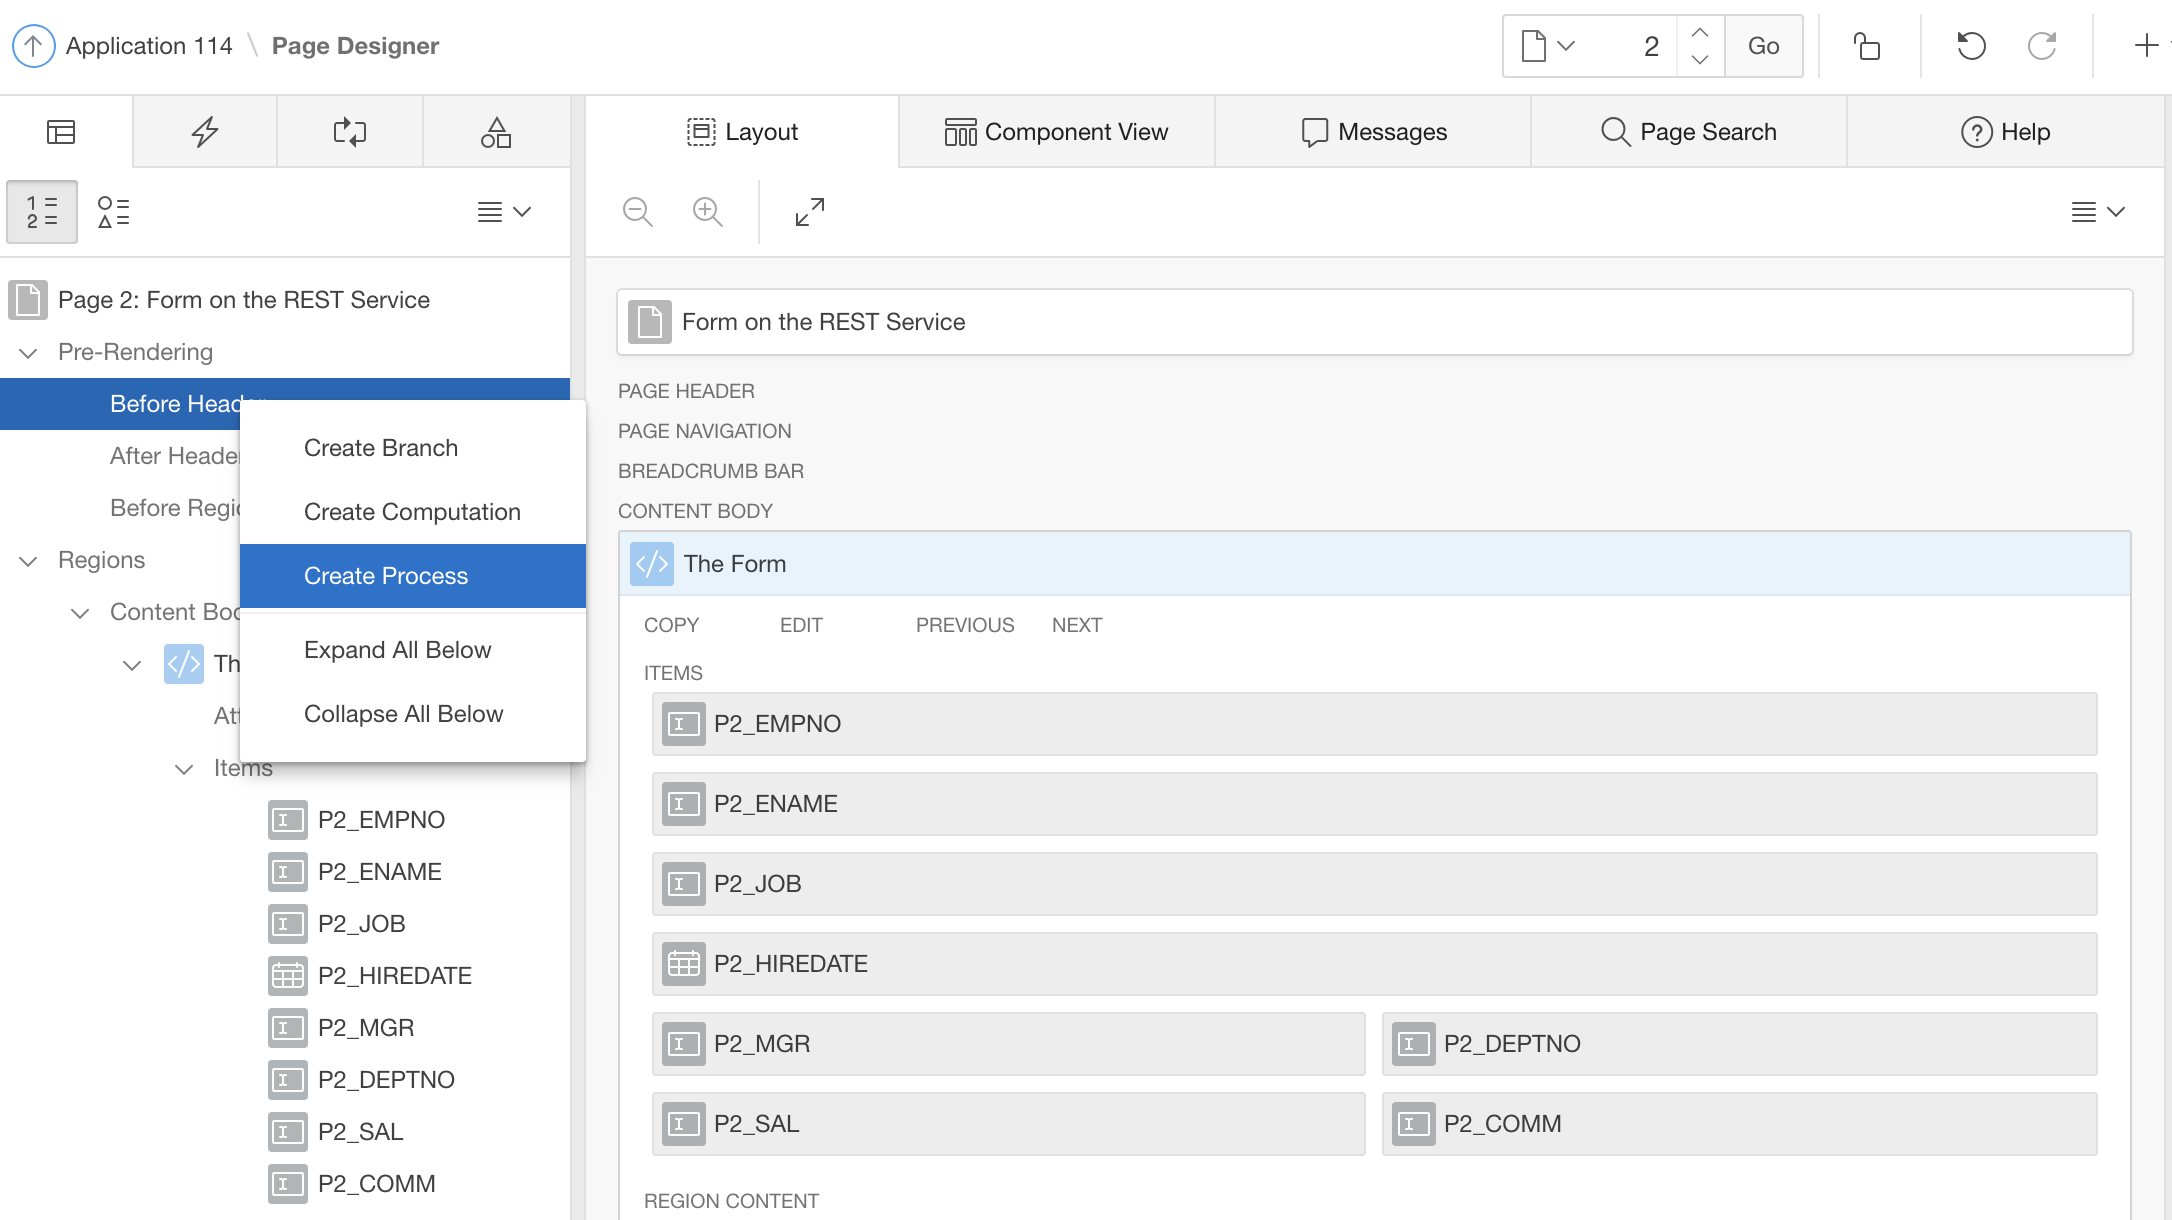
Task: Click the Go button
Action: [x=1763, y=46]
